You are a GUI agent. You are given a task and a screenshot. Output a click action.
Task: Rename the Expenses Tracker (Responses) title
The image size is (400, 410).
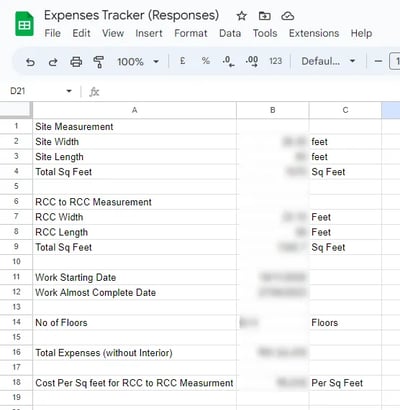131,15
